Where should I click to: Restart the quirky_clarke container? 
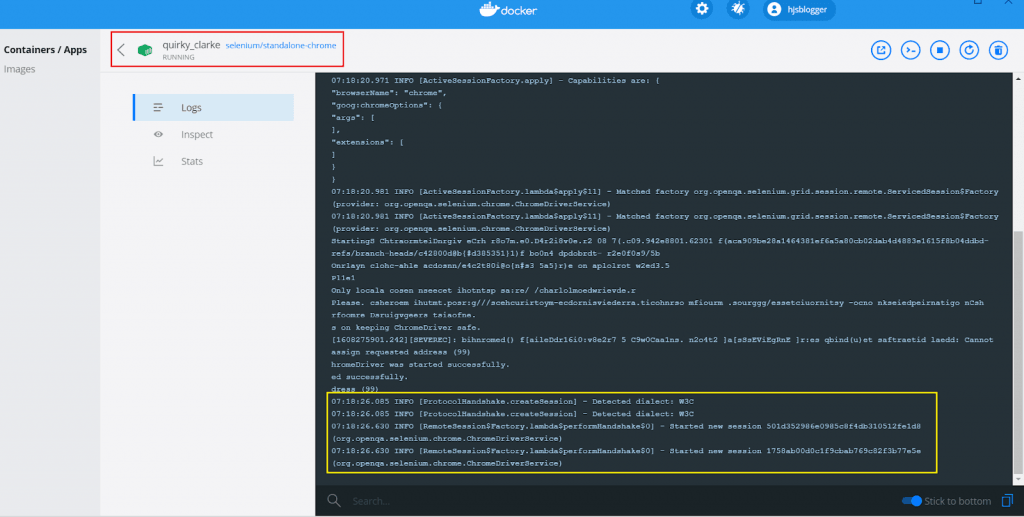point(969,50)
